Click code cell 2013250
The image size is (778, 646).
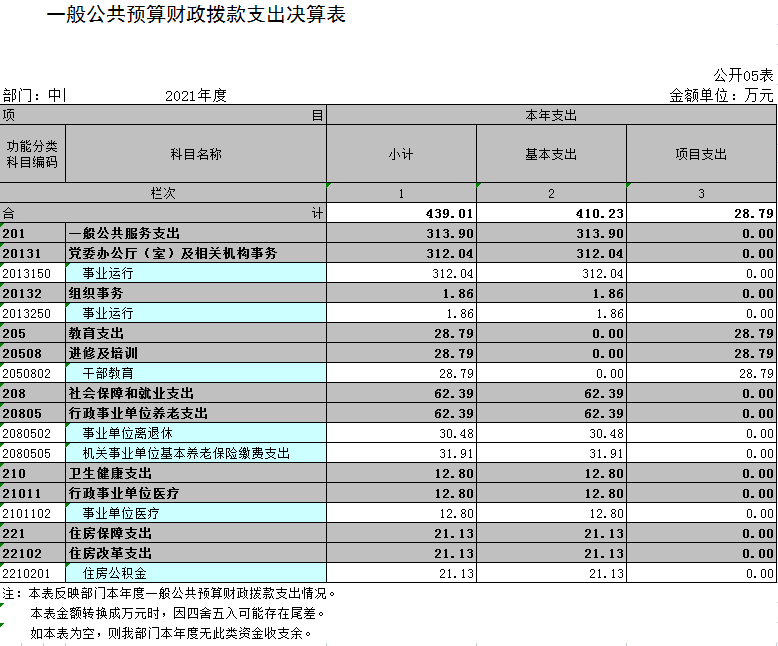tap(32, 313)
